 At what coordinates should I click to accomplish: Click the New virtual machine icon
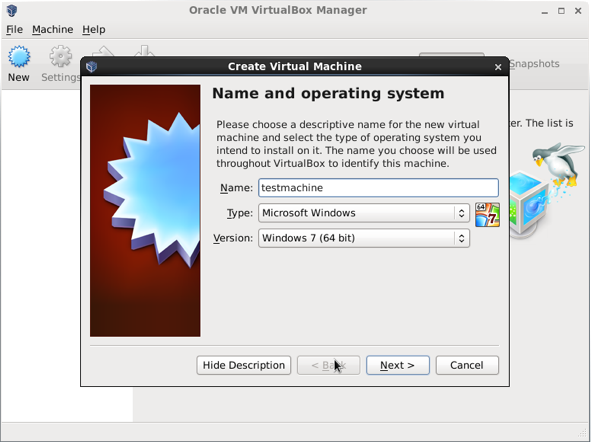point(19,57)
